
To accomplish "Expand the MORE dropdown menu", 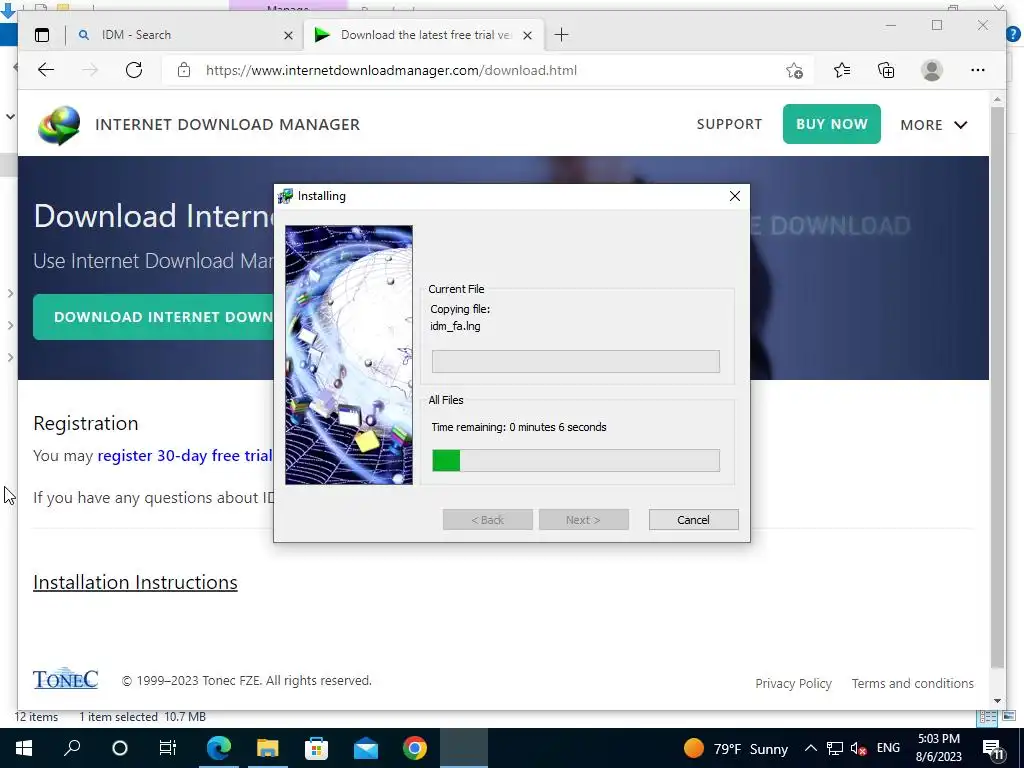I will pos(933,125).
